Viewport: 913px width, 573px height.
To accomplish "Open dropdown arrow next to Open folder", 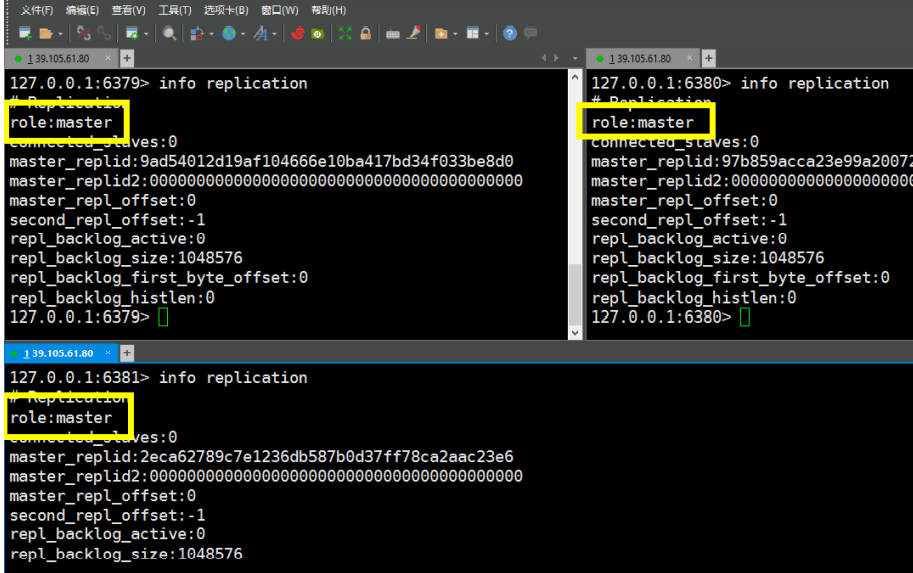I will coord(59,34).
